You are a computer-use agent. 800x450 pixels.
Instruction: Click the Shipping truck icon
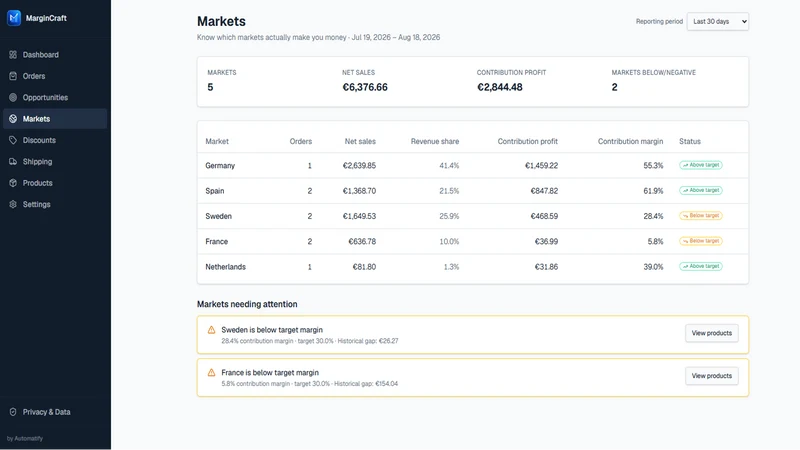13,162
